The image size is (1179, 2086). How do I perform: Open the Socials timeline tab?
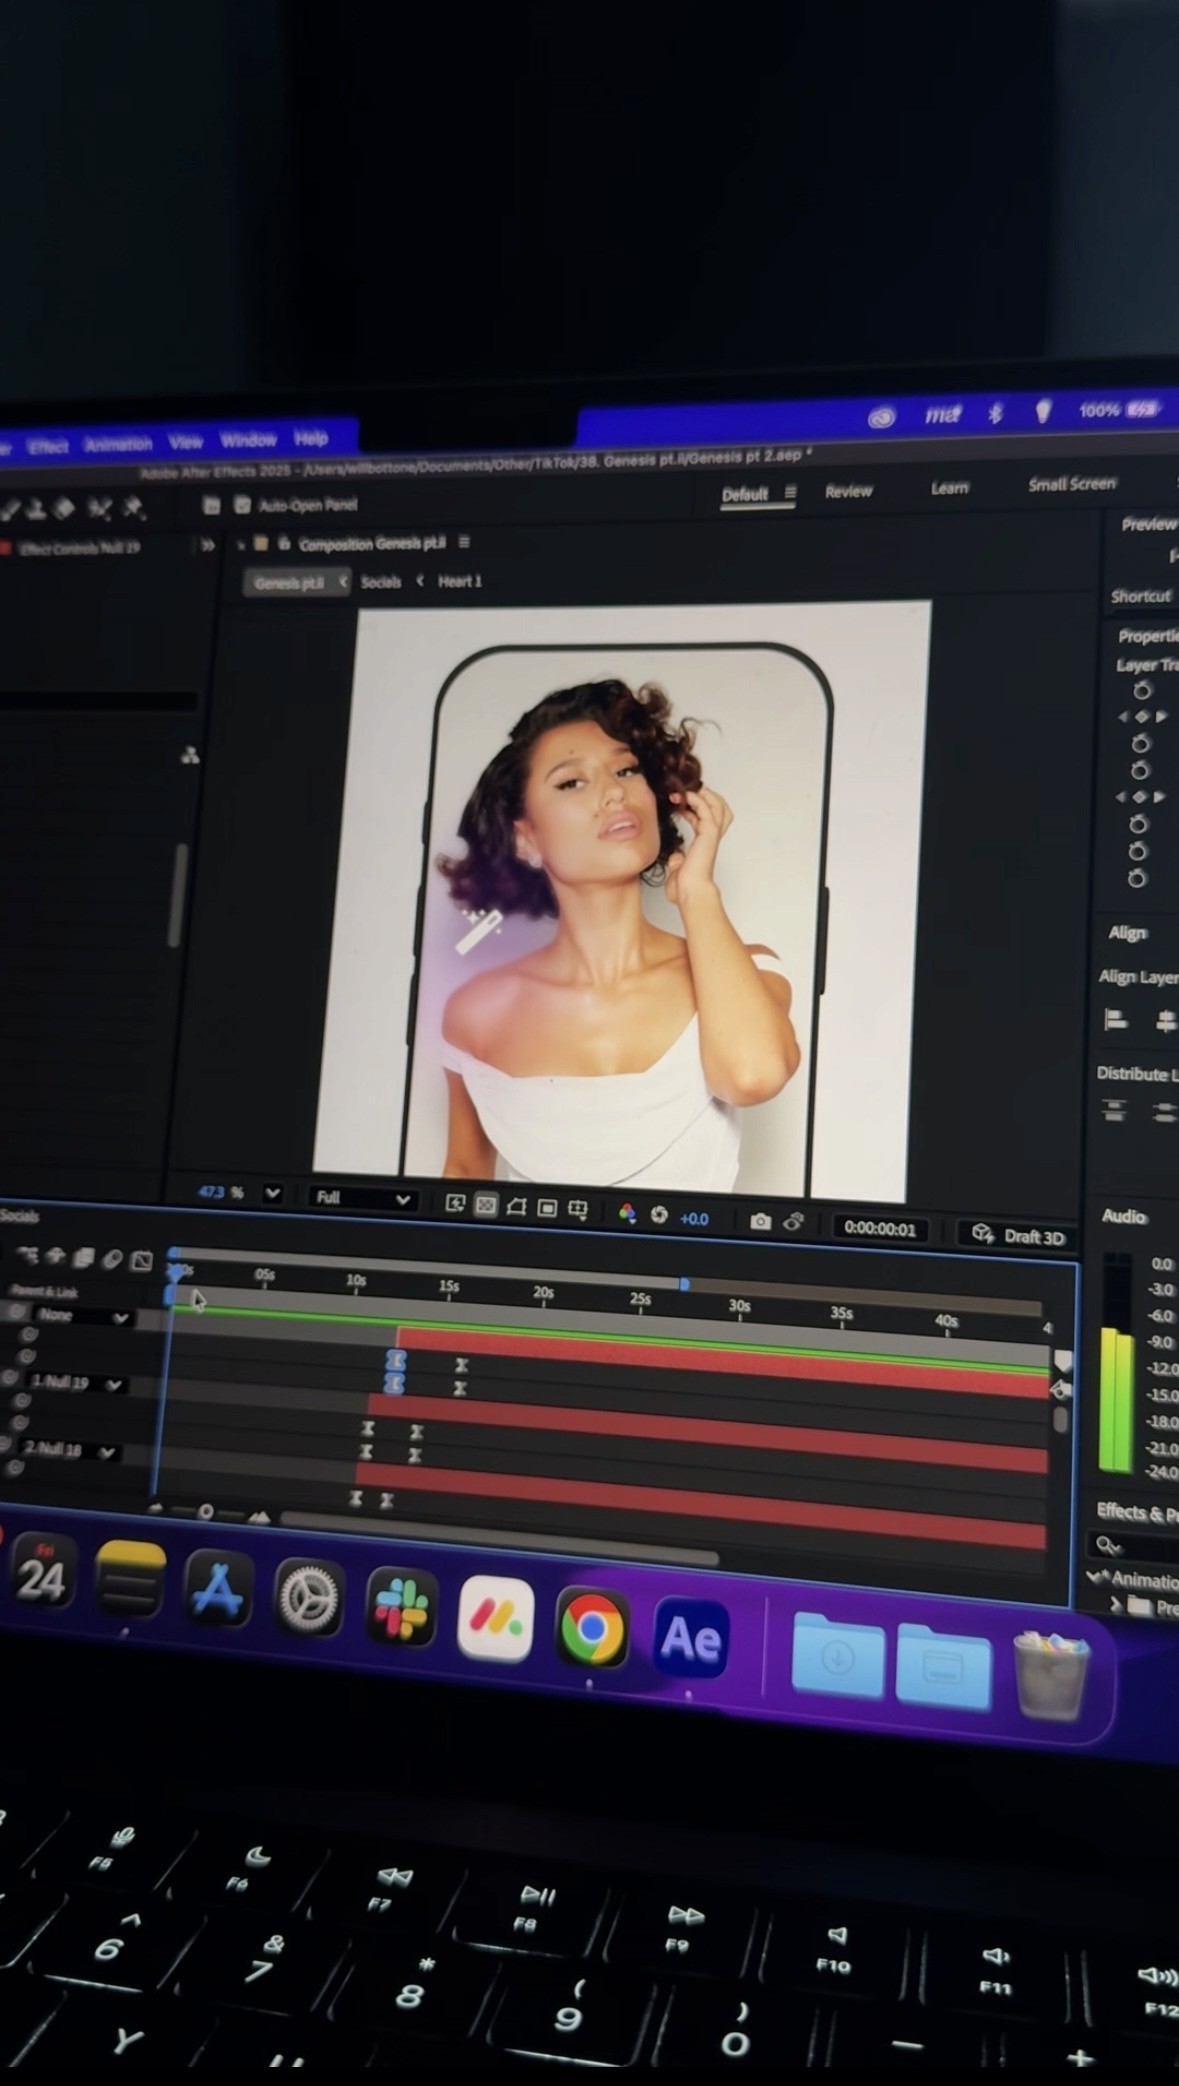pos(20,1216)
